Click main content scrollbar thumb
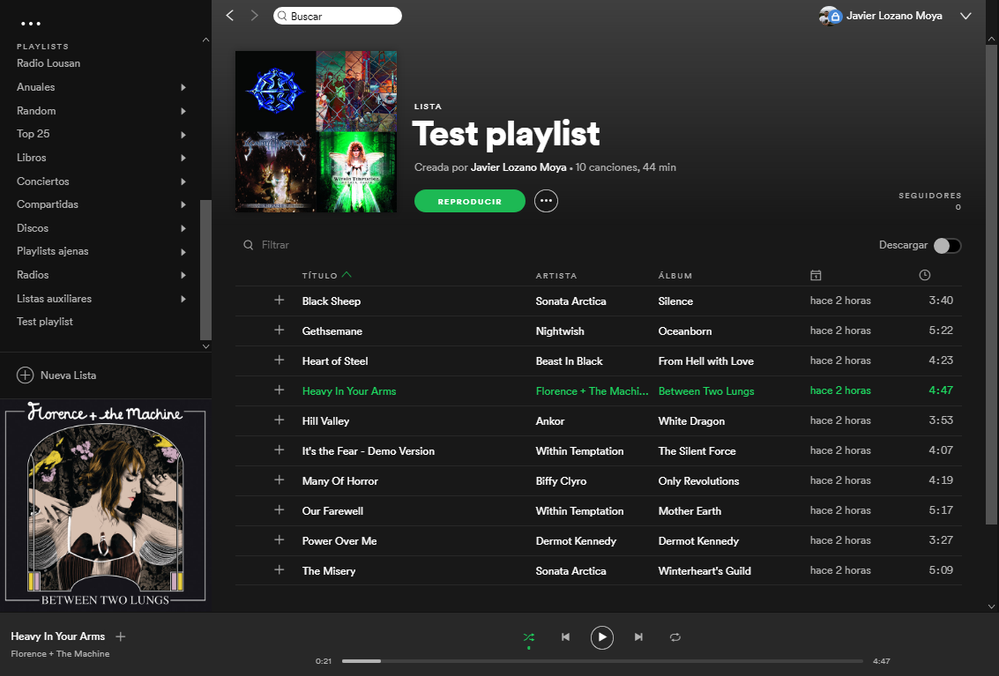999x676 pixels. click(x=991, y=284)
